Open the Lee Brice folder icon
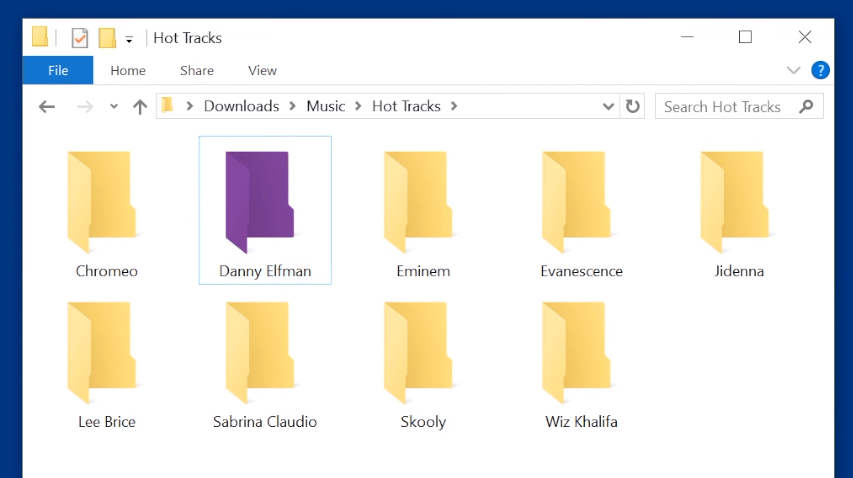Screen dimensions: 853x478 pyautogui.click(x=102, y=352)
